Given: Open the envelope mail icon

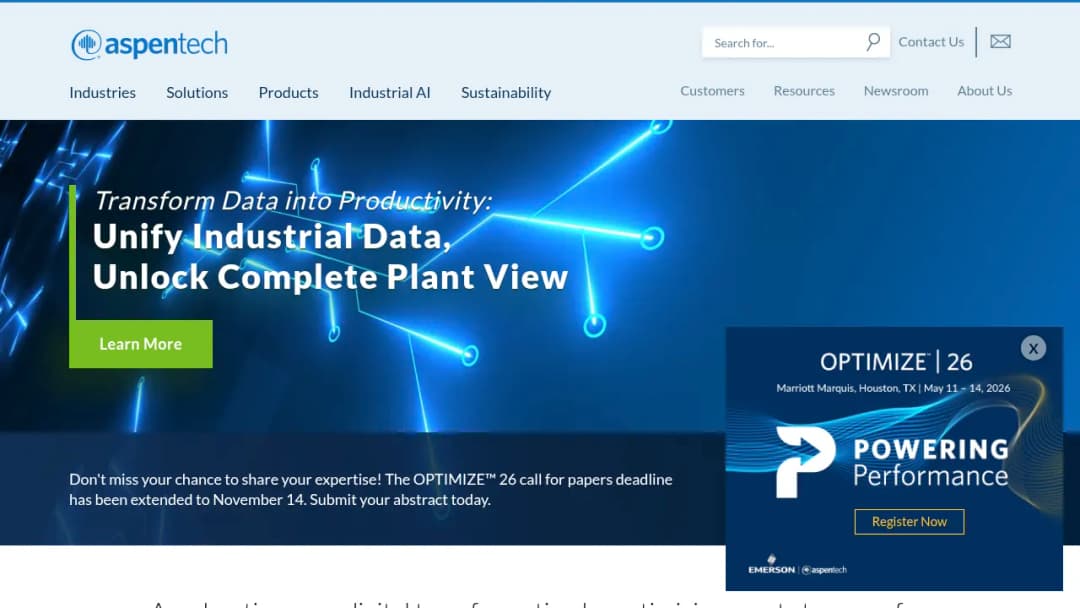Looking at the screenshot, I should 1000,41.
